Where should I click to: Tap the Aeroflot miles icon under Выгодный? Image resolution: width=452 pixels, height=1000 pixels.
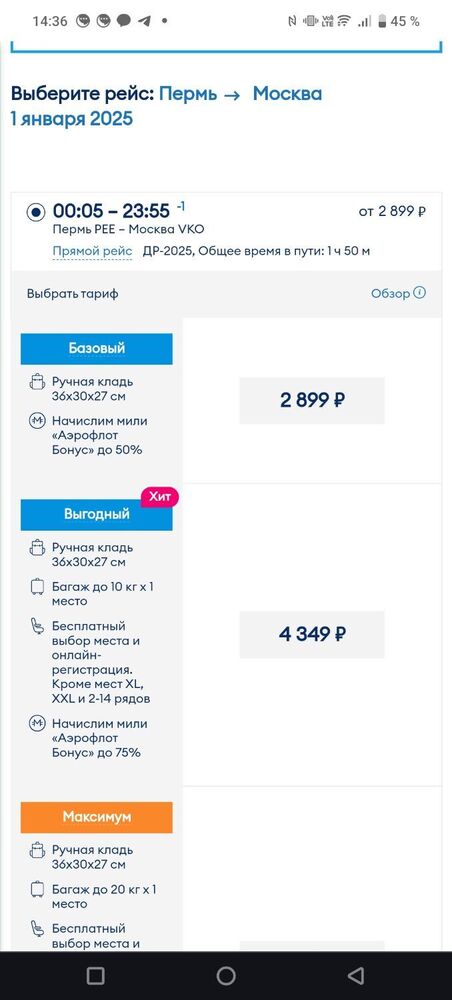point(38,724)
